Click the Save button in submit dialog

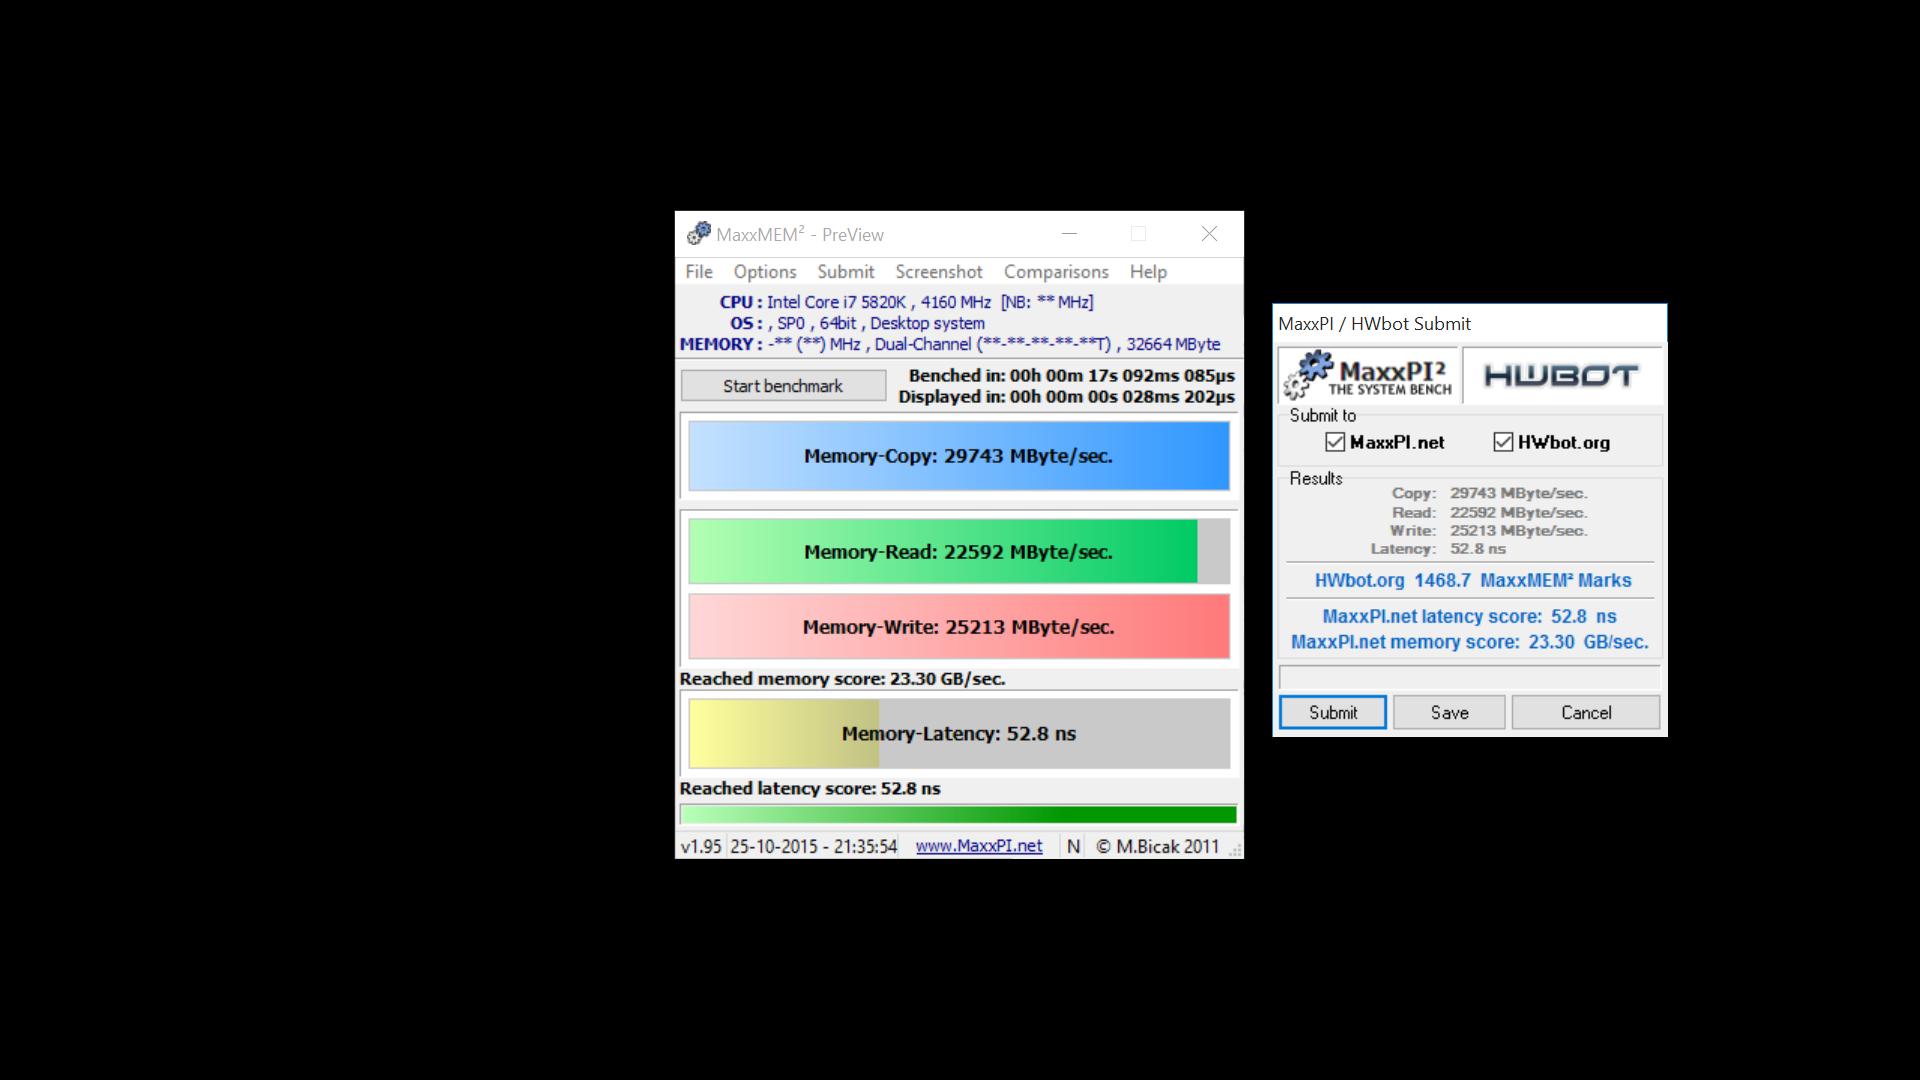pos(1449,713)
